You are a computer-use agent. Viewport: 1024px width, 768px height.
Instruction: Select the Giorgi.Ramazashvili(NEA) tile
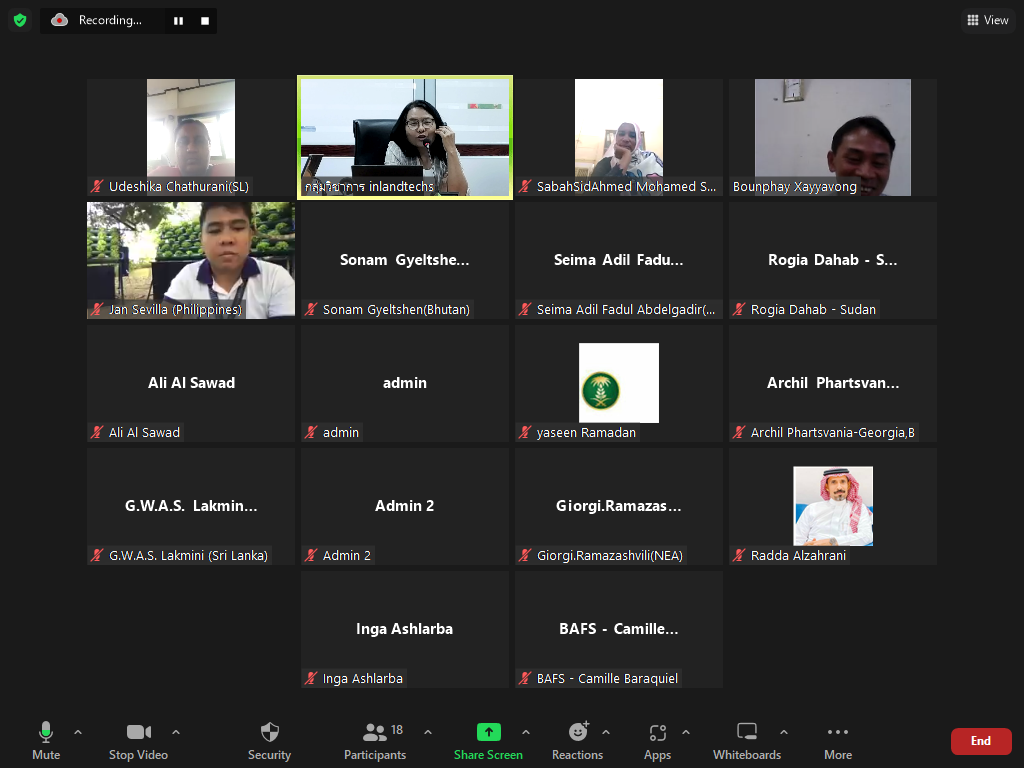click(x=619, y=506)
